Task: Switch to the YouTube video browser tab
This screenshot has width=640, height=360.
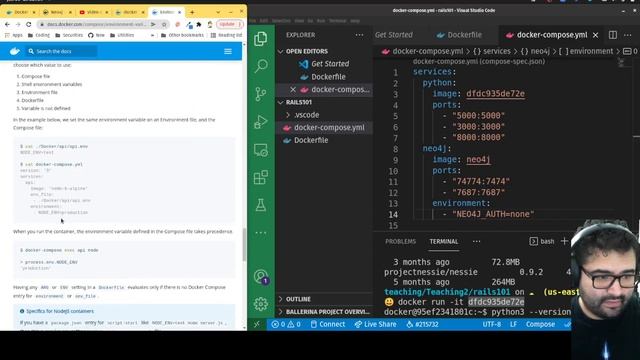Action: pos(93,12)
